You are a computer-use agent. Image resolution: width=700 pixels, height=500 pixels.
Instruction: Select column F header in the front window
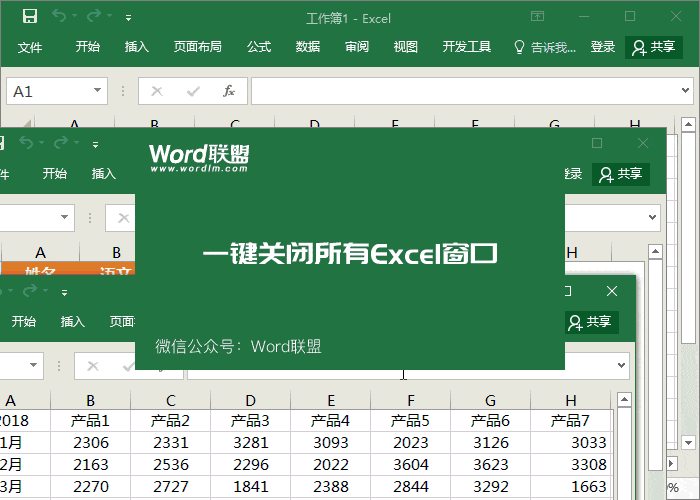tap(411, 400)
